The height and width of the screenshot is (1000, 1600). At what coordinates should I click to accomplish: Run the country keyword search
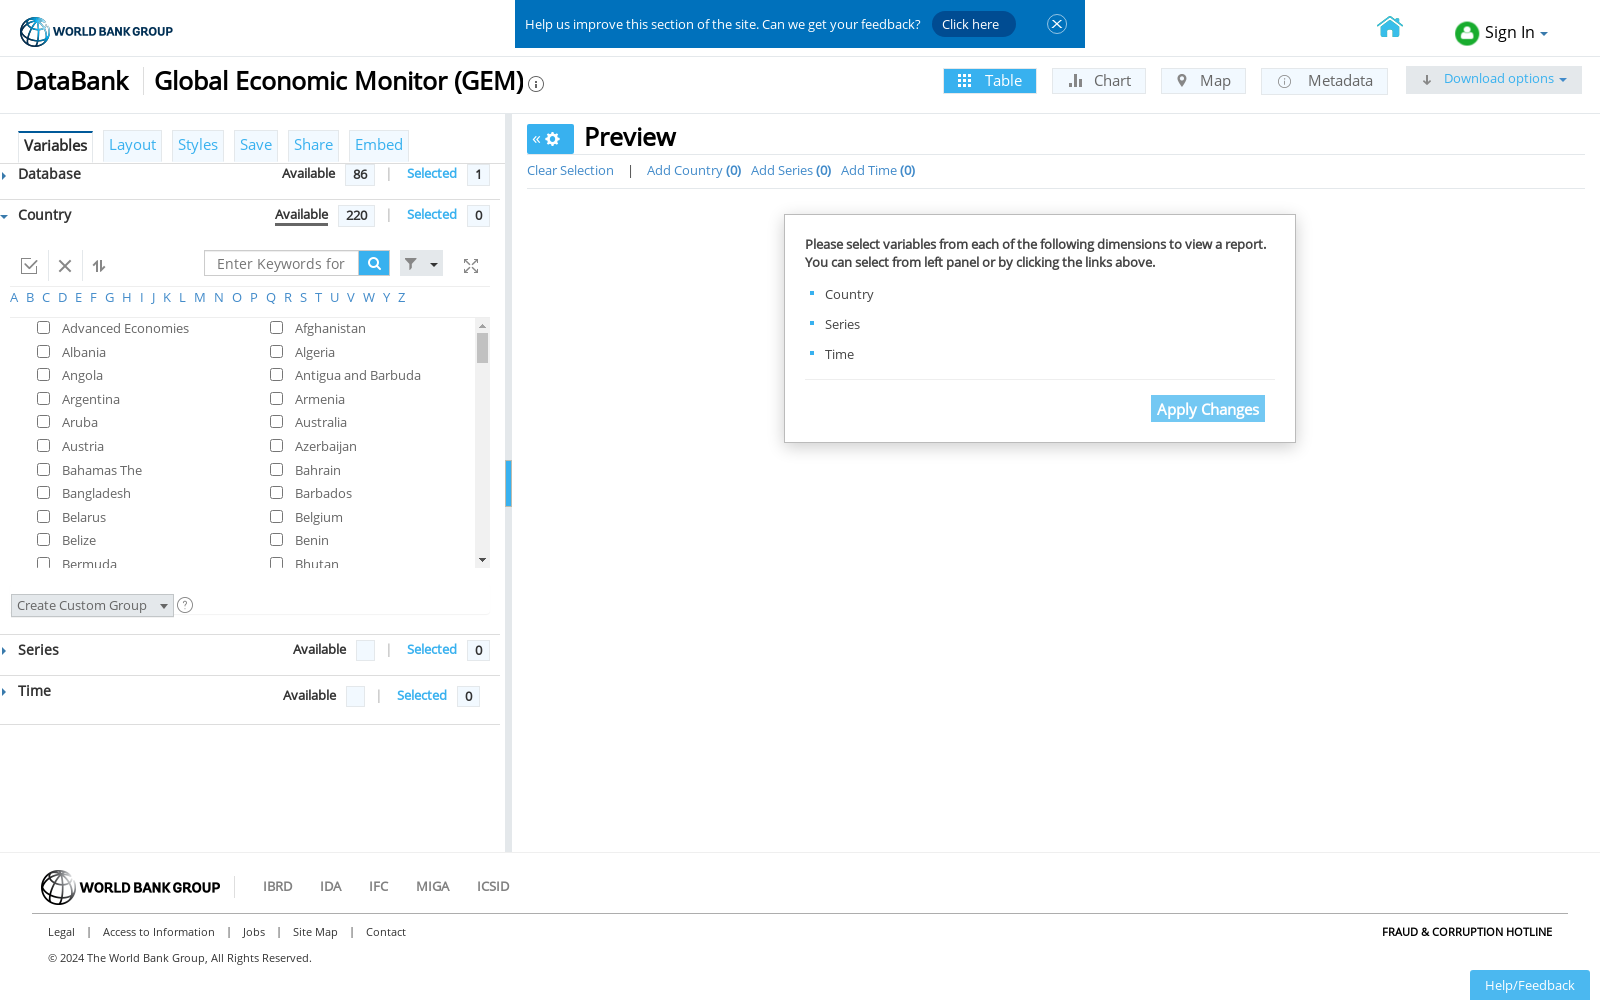click(374, 263)
